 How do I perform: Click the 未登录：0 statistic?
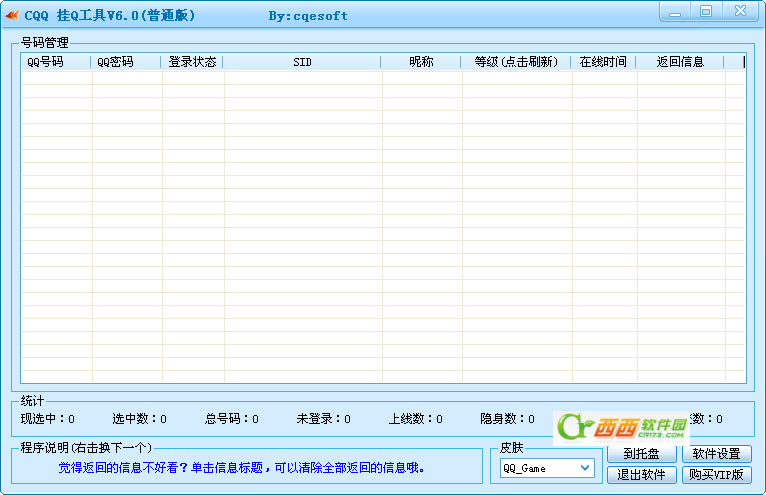coord(323,419)
